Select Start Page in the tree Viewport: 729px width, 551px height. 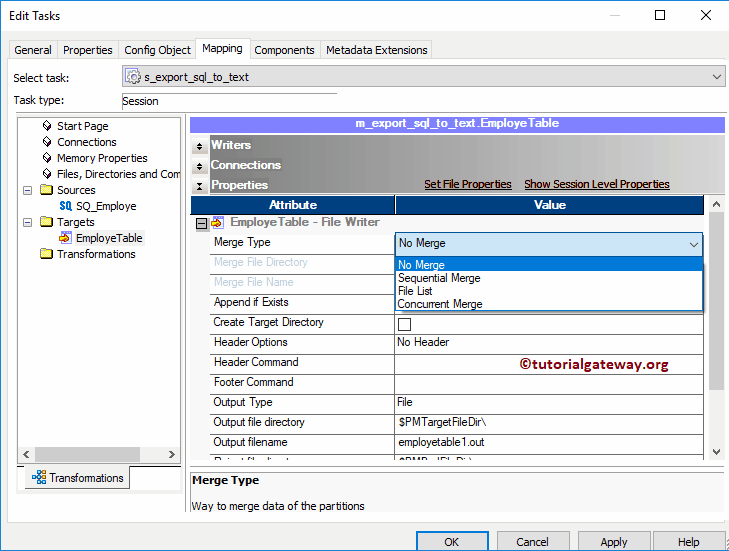coord(82,126)
